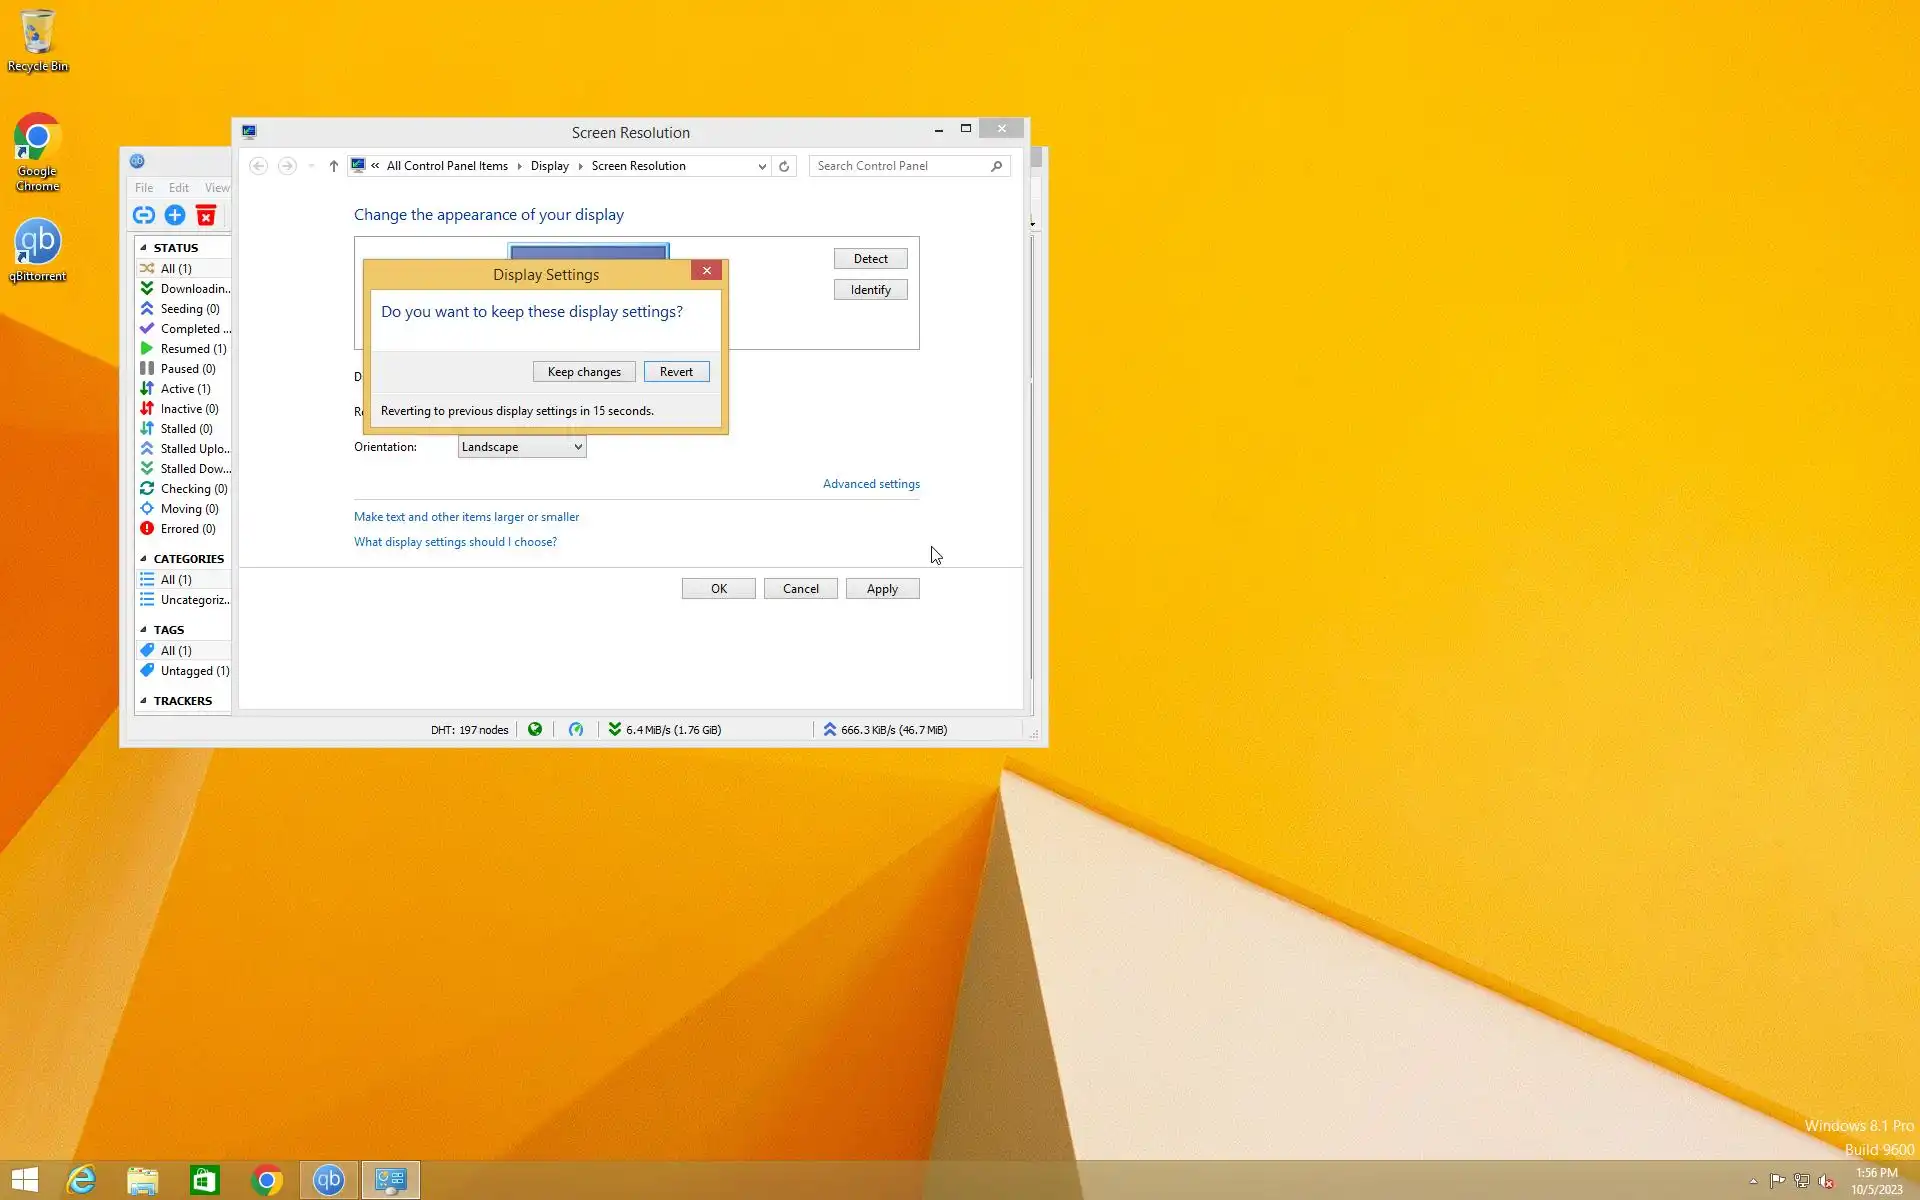This screenshot has width=1920, height=1200.
Task: Refresh the Control Panel address bar
Action: pos(784,166)
